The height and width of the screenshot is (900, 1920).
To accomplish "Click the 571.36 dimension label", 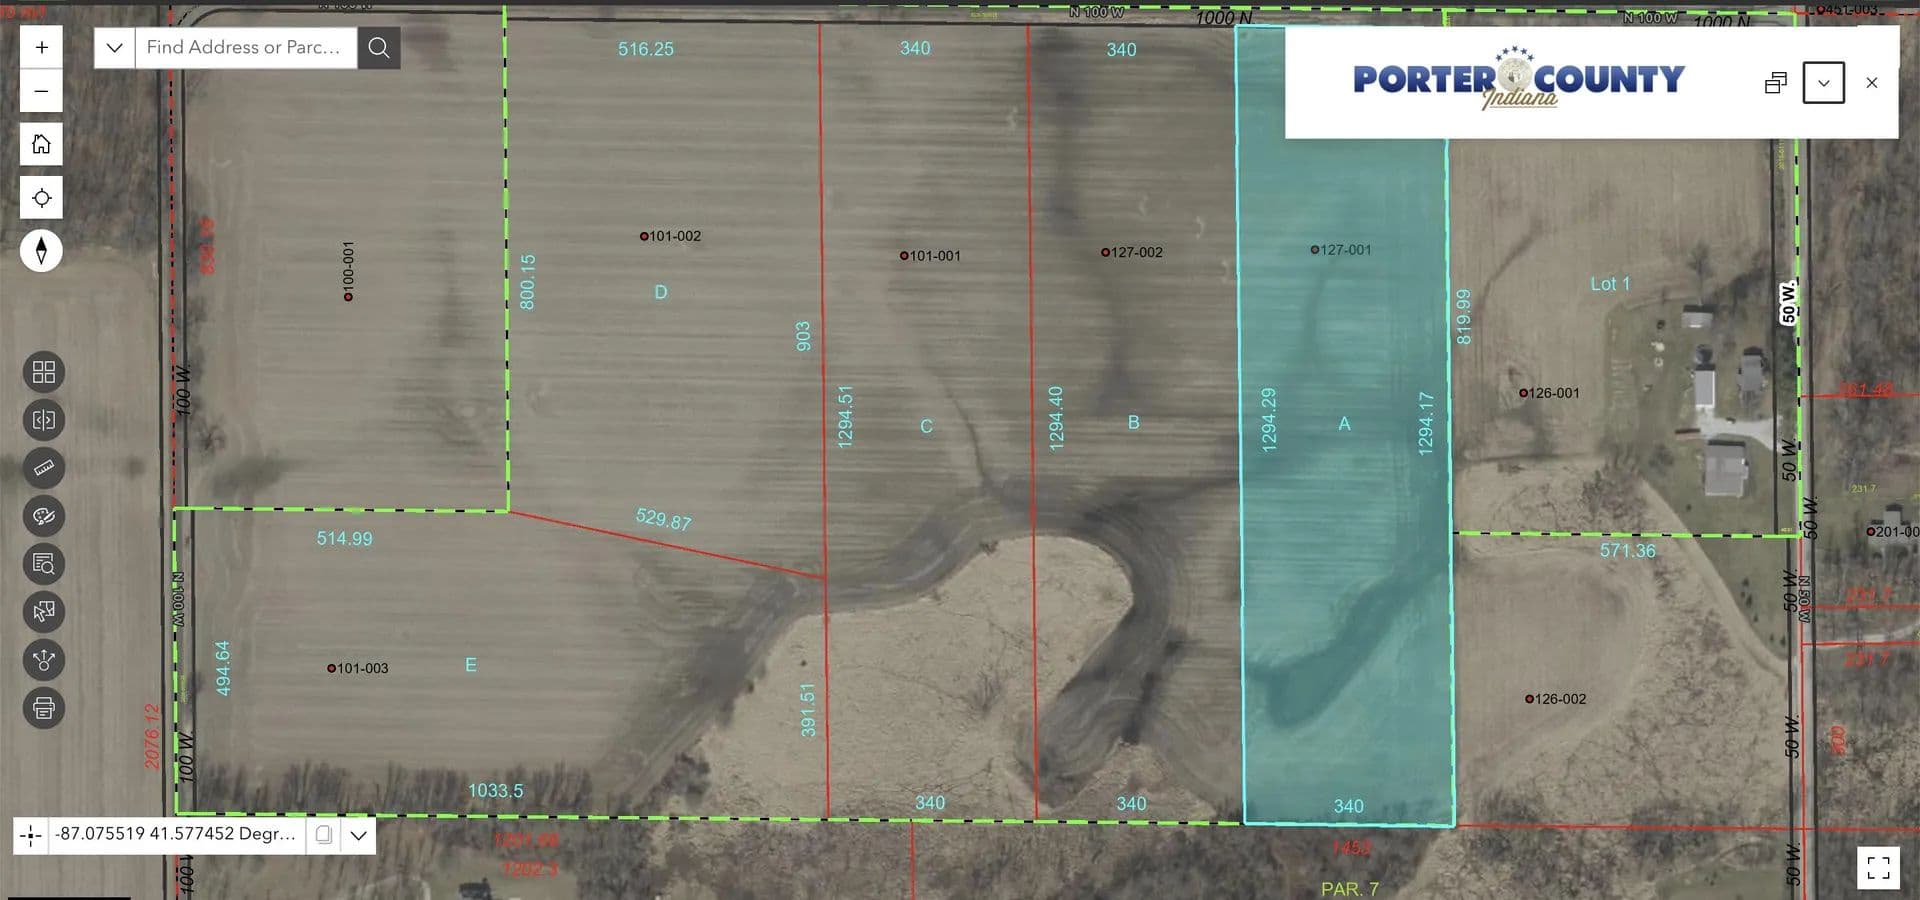I will (1627, 551).
